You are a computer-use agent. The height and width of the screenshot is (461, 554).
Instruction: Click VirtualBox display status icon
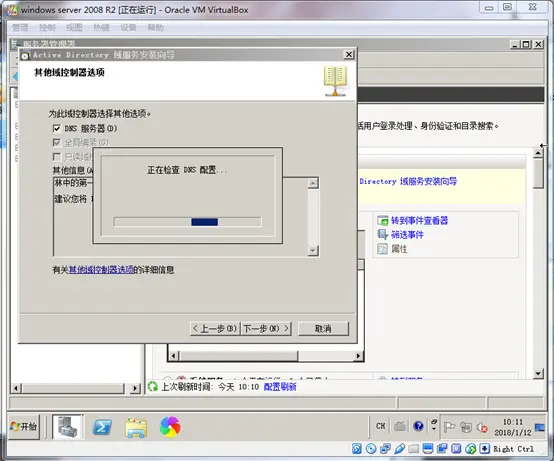[428, 449]
